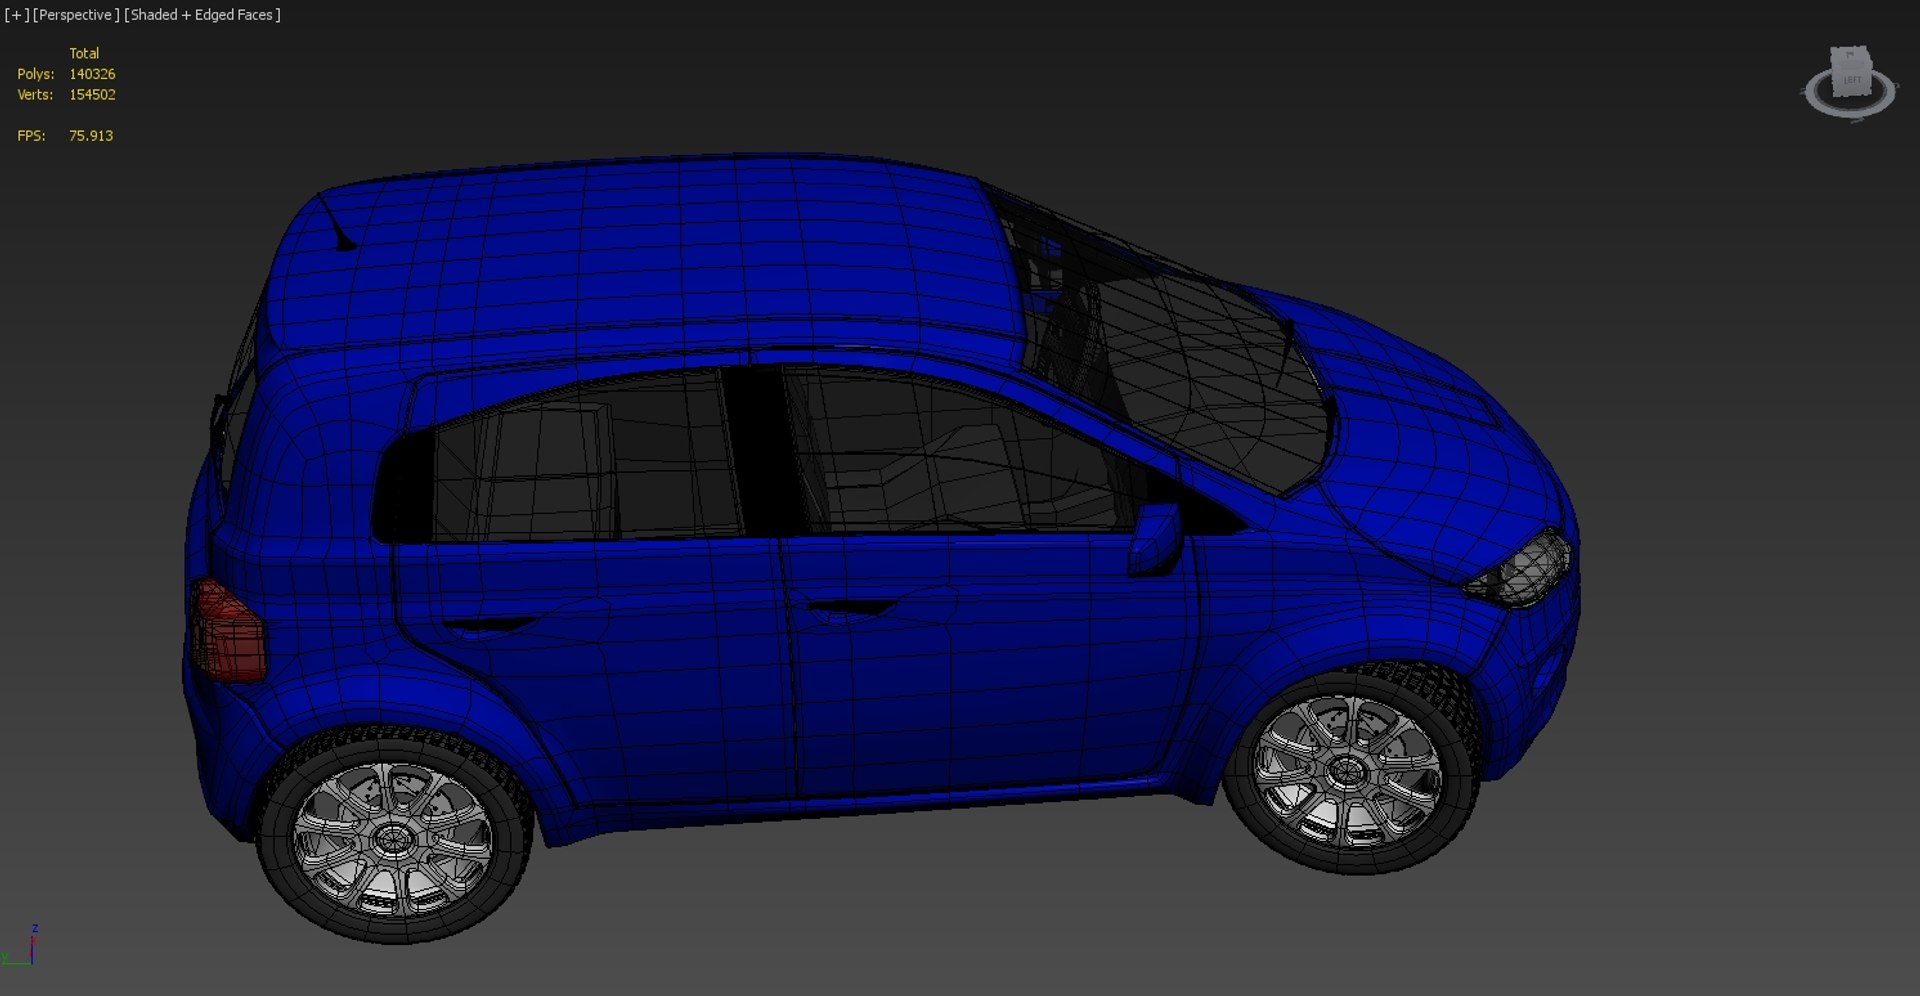
Task: Select the Verts count value 154502
Action: coord(92,95)
